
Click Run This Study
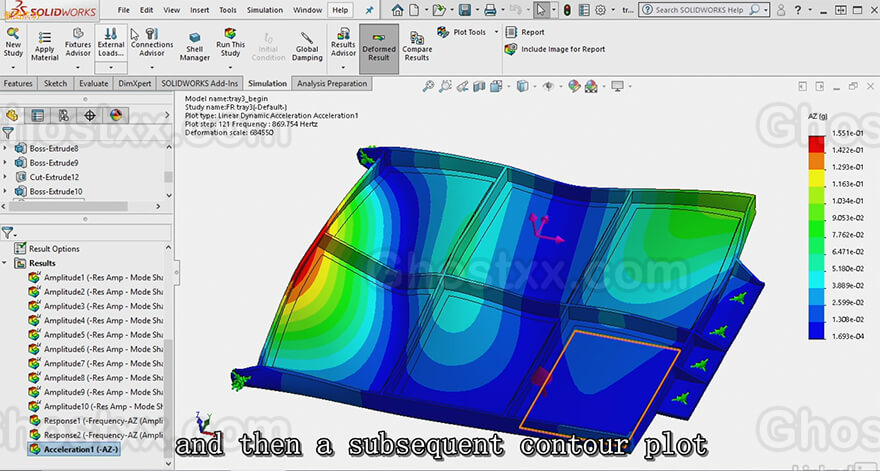230,43
